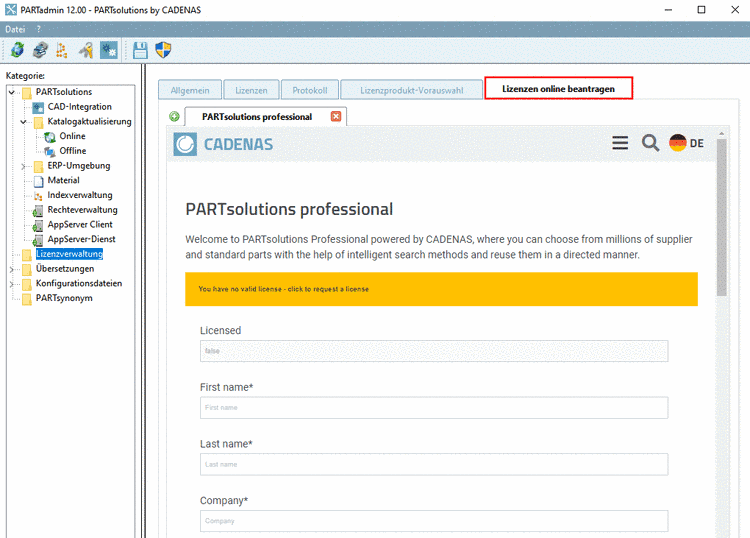
Task: Select Lizenzverwaltung tree item
Action: 69,254
